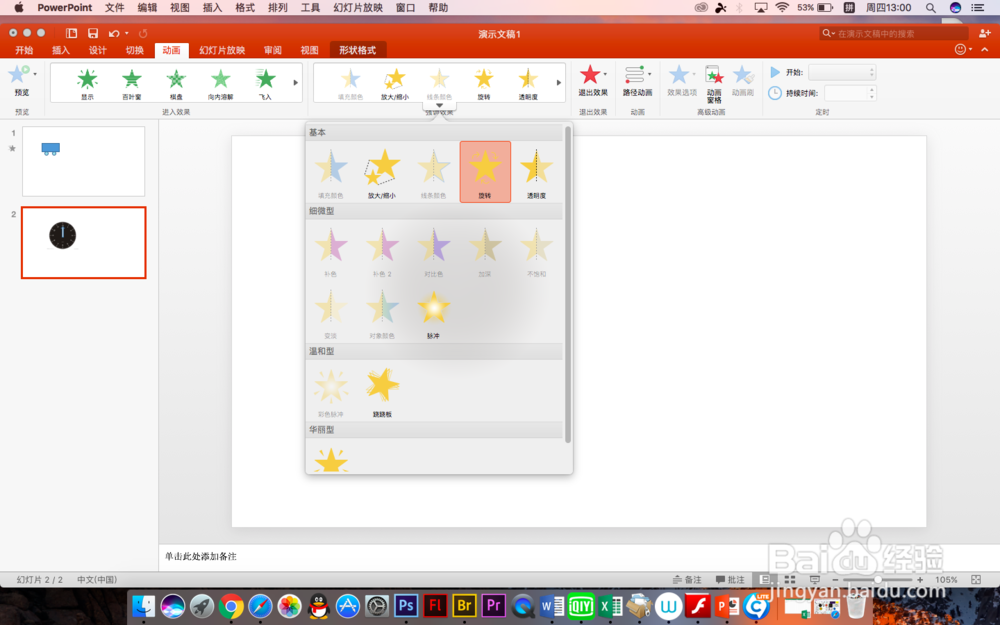The height and width of the screenshot is (625, 1000).
Task: Open the 开始 timing combo box
Action: click(842, 72)
